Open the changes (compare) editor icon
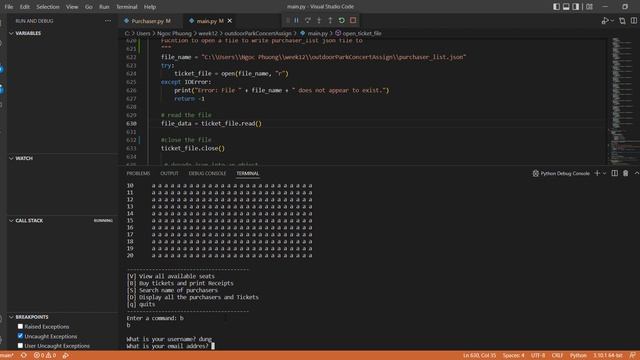Screen dimensions: 640x360 pos(622,21)
